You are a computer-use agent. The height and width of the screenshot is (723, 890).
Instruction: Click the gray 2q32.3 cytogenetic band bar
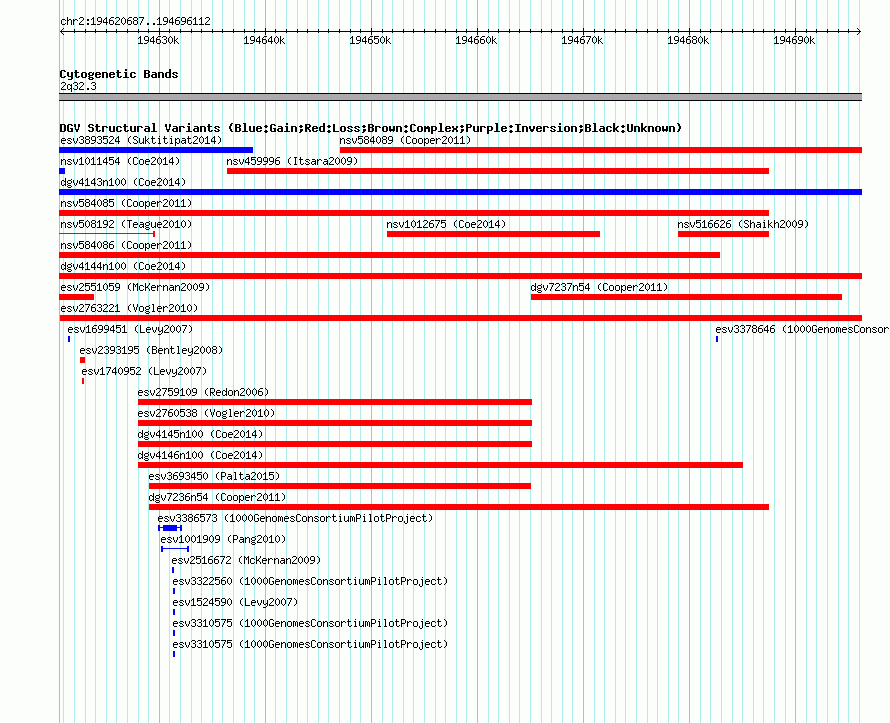pos(460,97)
